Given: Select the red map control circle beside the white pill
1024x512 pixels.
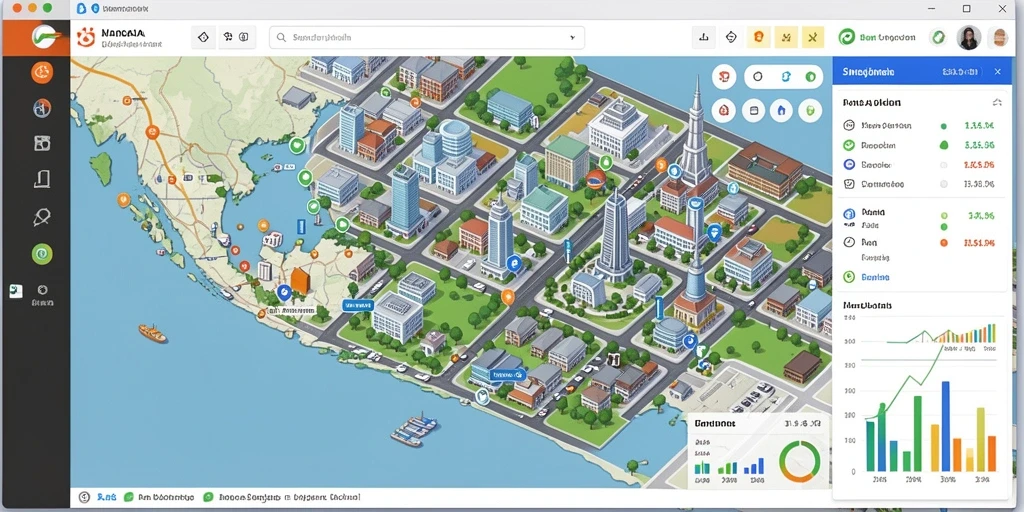Looking at the screenshot, I should click(x=724, y=76).
